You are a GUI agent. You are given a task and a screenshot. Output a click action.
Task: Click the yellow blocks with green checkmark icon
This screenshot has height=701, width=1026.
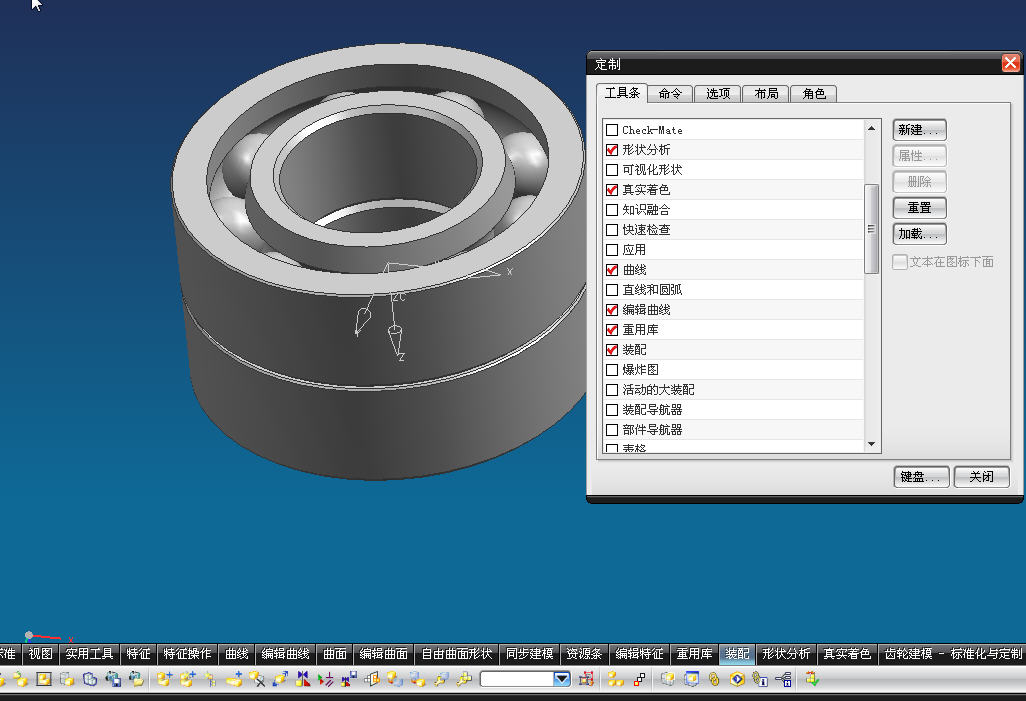(812, 679)
